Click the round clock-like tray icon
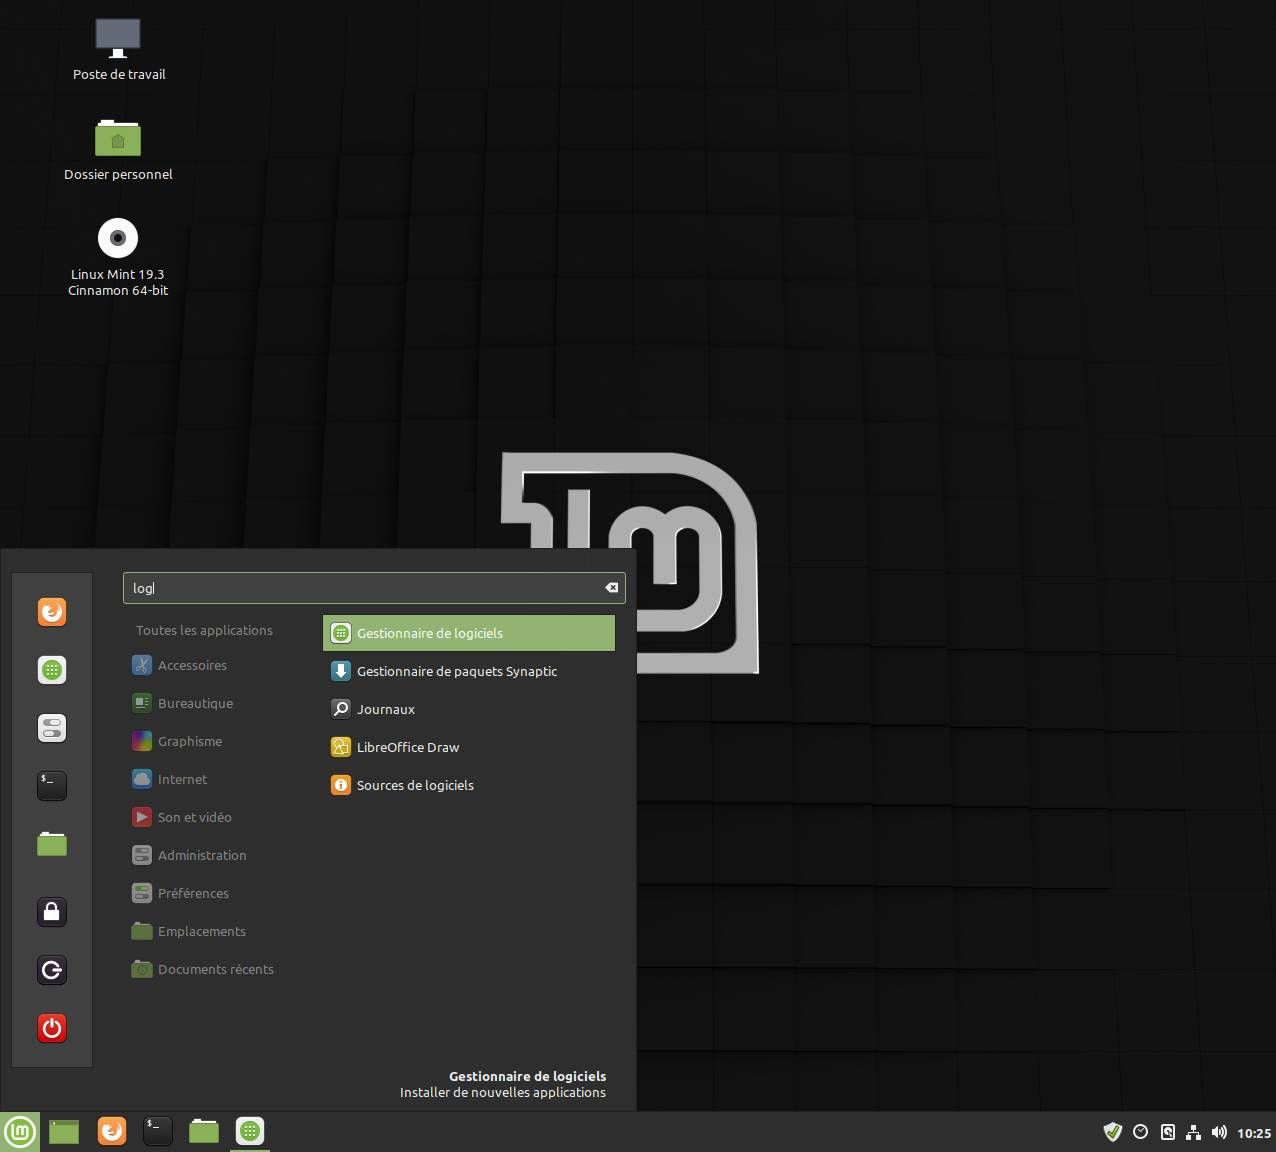This screenshot has height=1152, width=1276. pyautogui.click(x=1140, y=1132)
